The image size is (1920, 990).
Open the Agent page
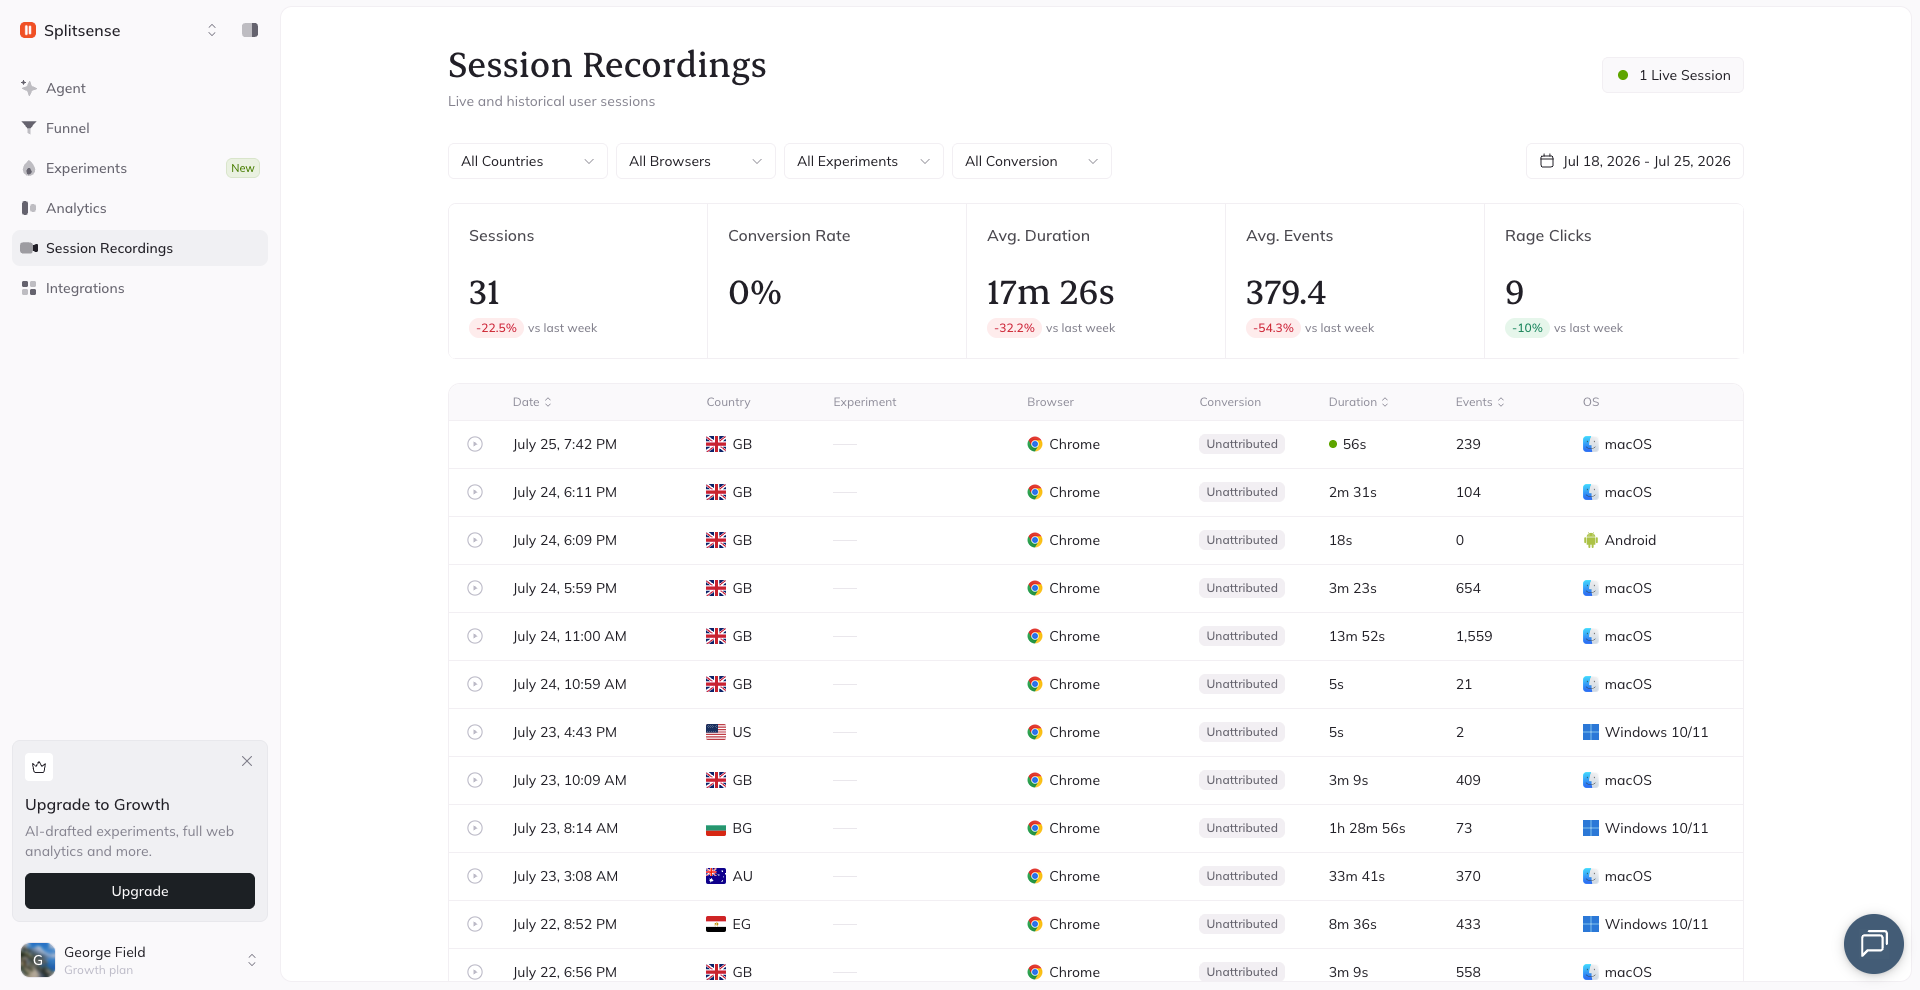pos(140,88)
